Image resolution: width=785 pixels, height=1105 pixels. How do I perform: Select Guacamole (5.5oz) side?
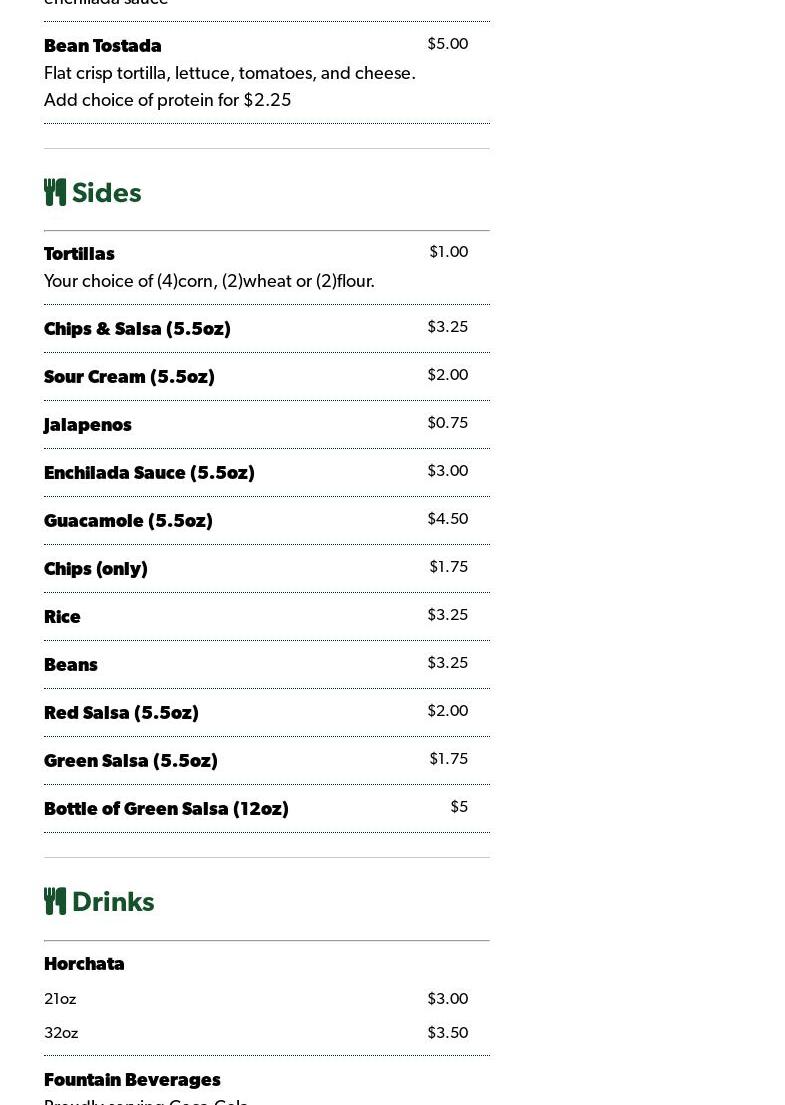[128, 521]
